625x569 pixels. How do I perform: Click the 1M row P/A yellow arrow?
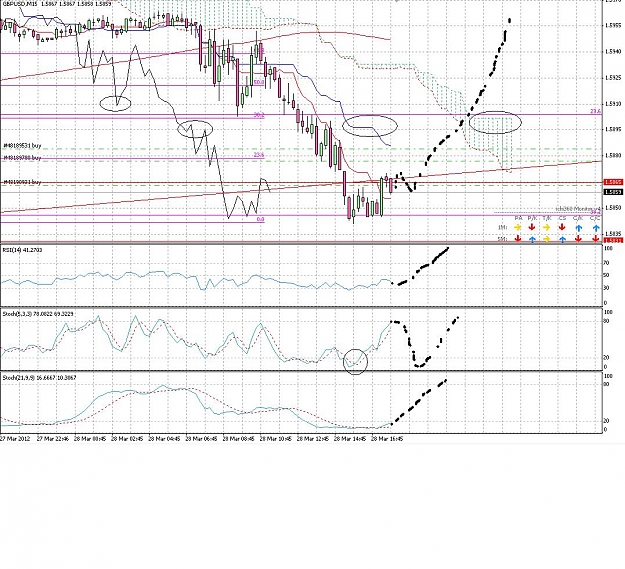click(518, 228)
